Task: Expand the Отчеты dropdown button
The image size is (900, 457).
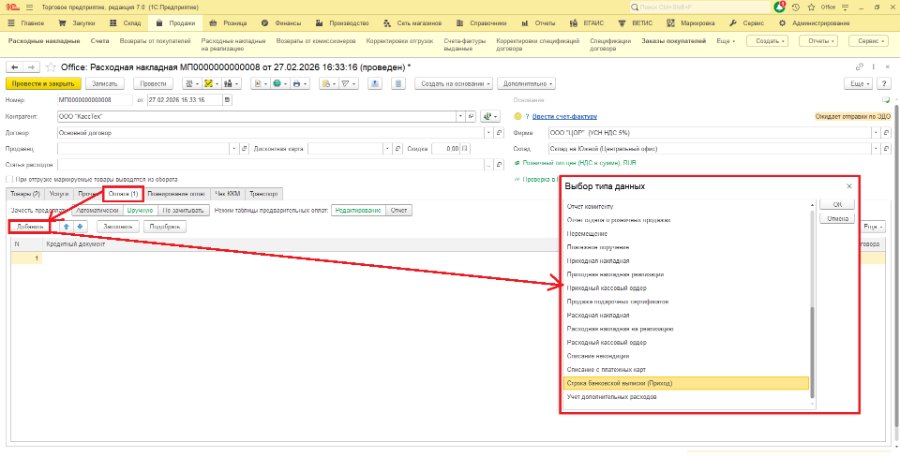Action: pos(818,41)
